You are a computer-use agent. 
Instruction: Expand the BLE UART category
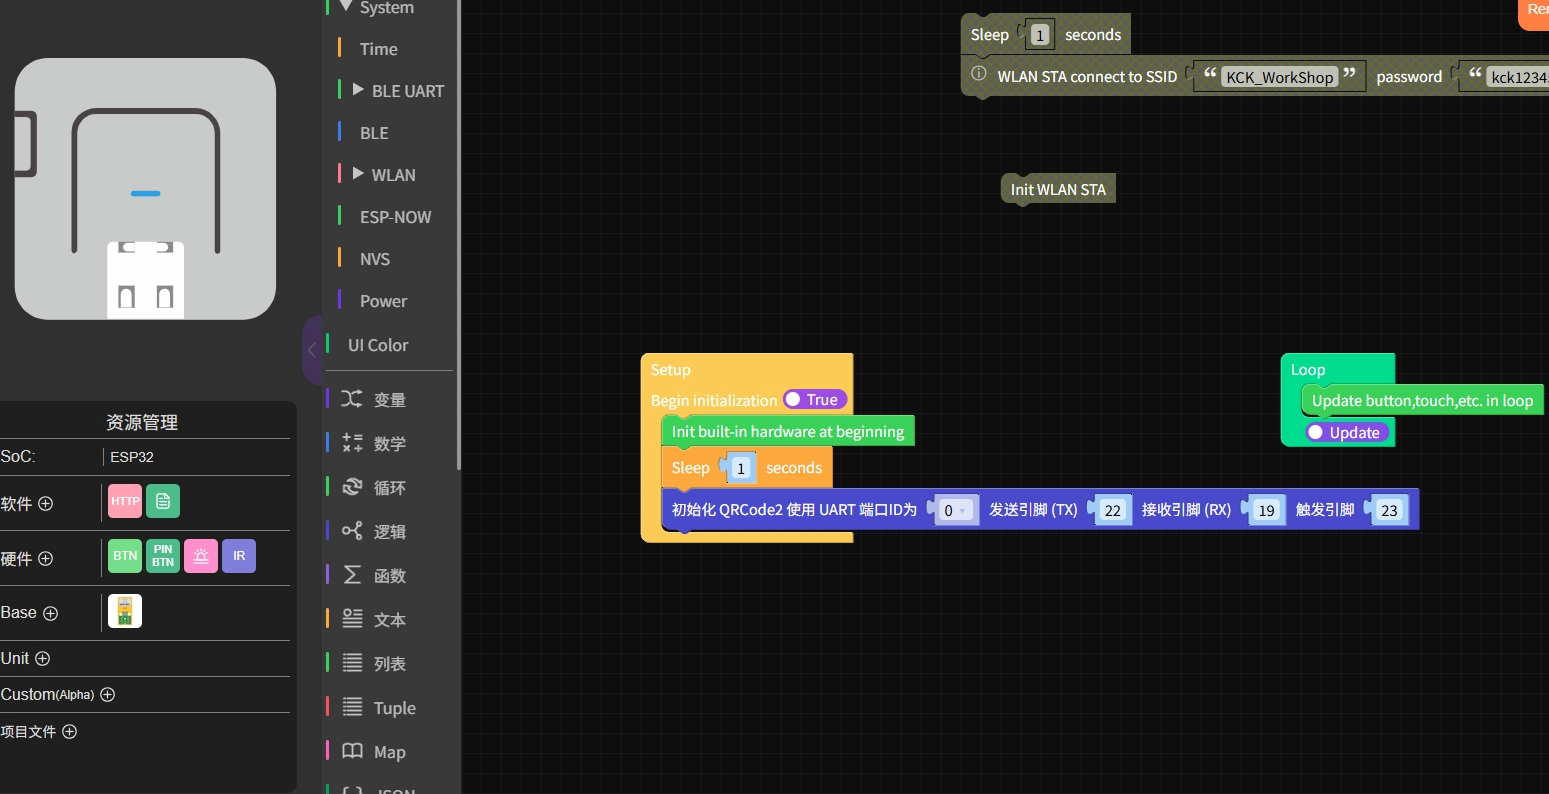(x=359, y=90)
